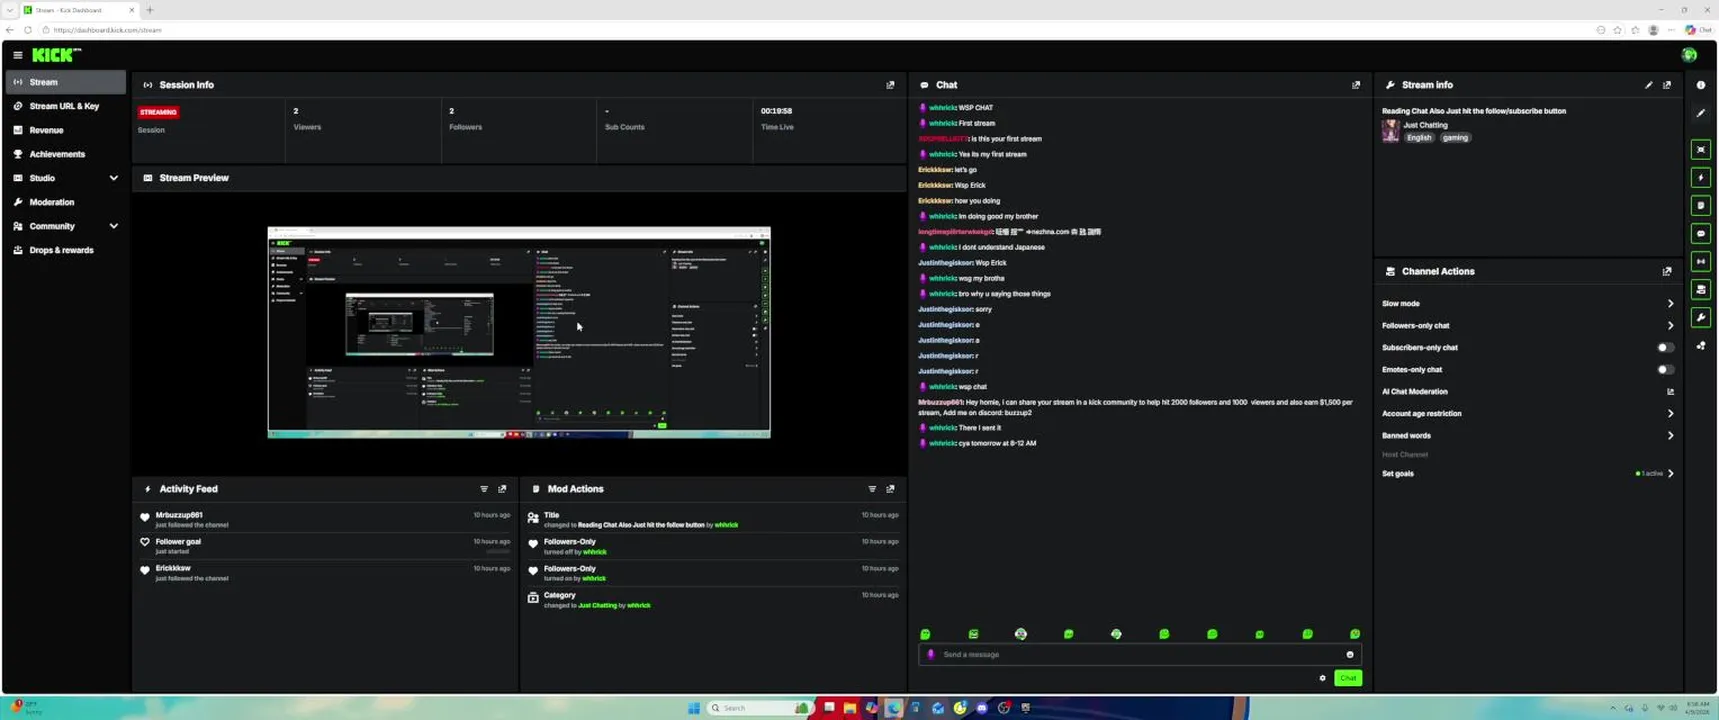Open the Achievements page

tap(66, 154)
